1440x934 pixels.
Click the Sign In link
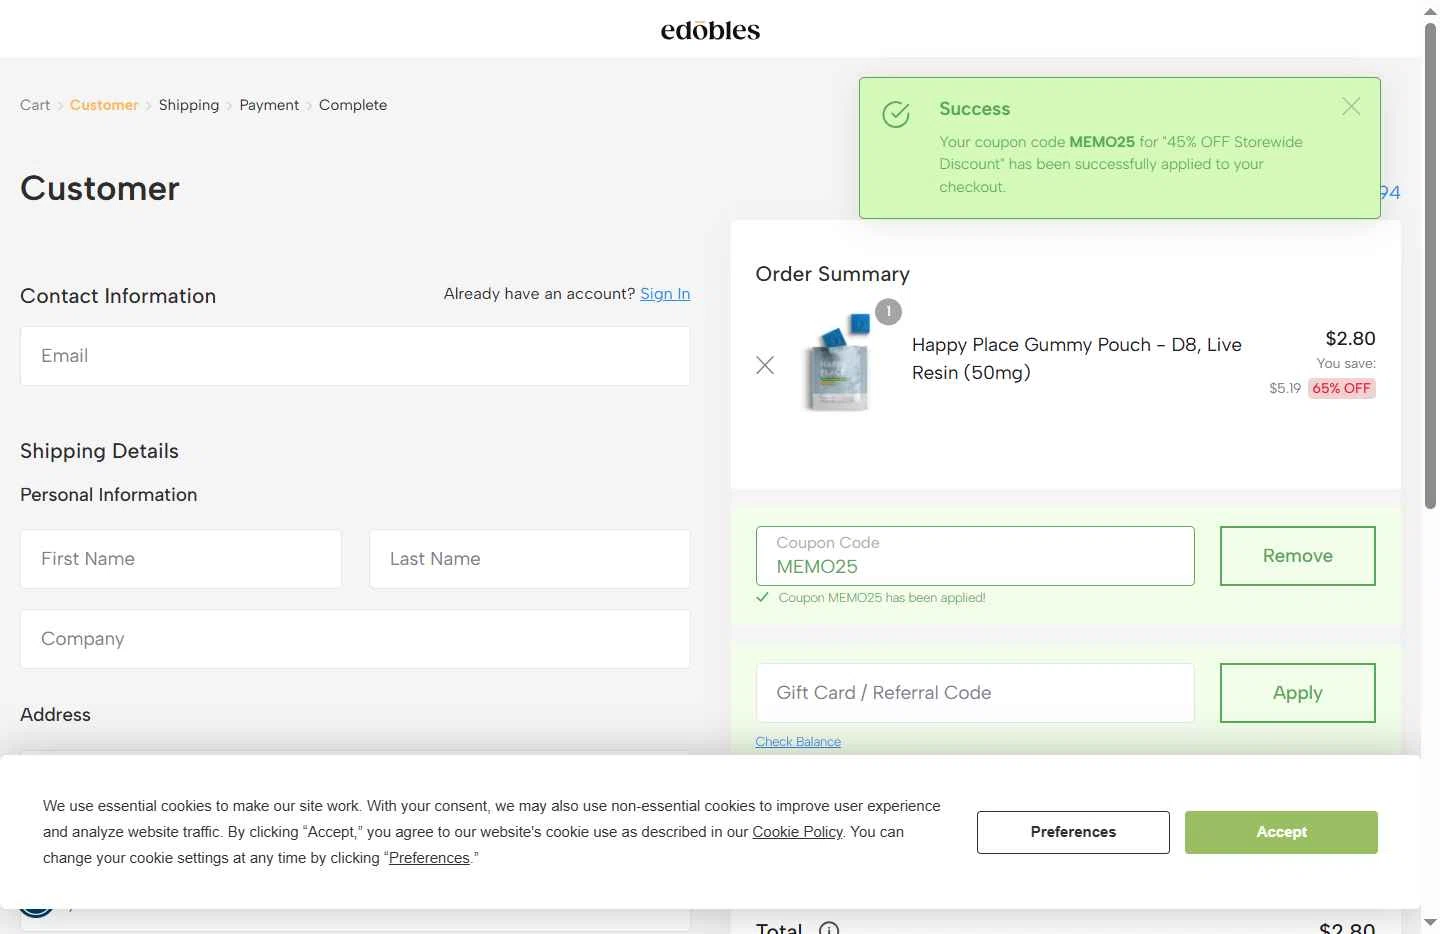665,294
